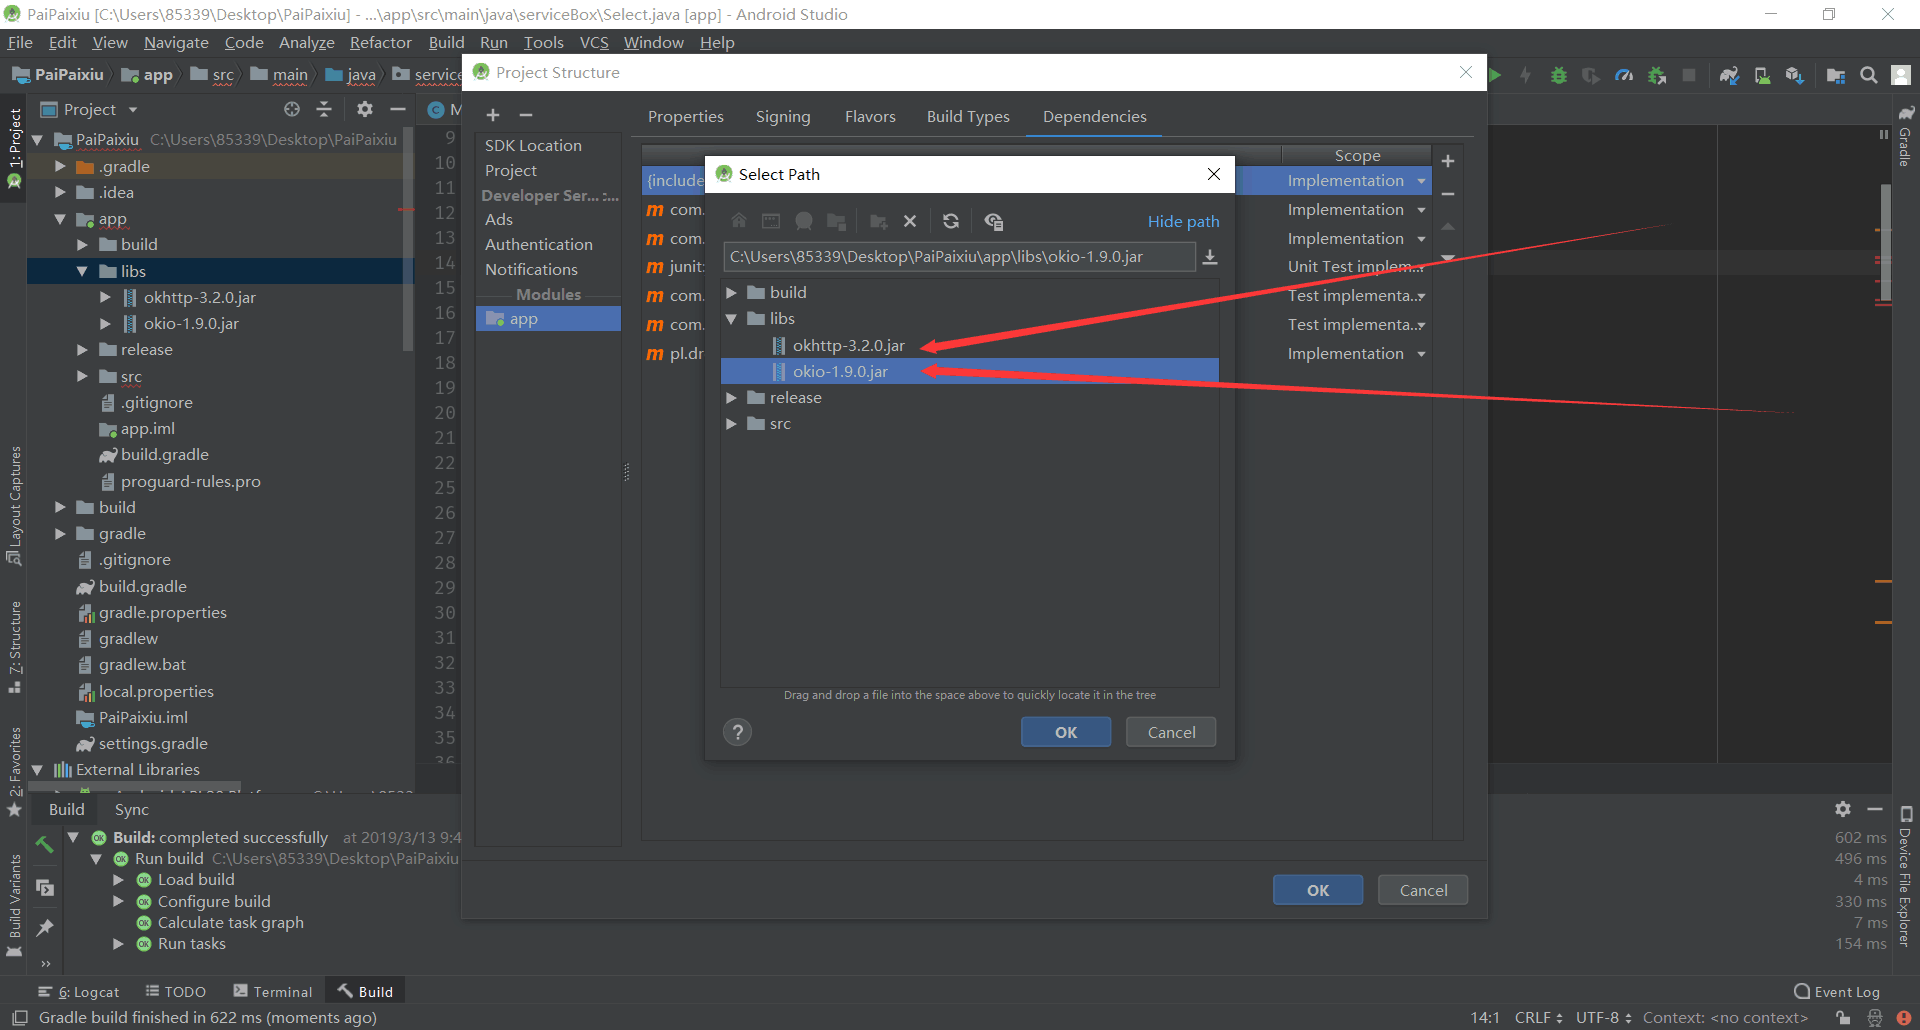This screenshot has height=1030, width=1920.
Task: Click the delete X icon in Select Path
Action: click(x=910, y=221)
